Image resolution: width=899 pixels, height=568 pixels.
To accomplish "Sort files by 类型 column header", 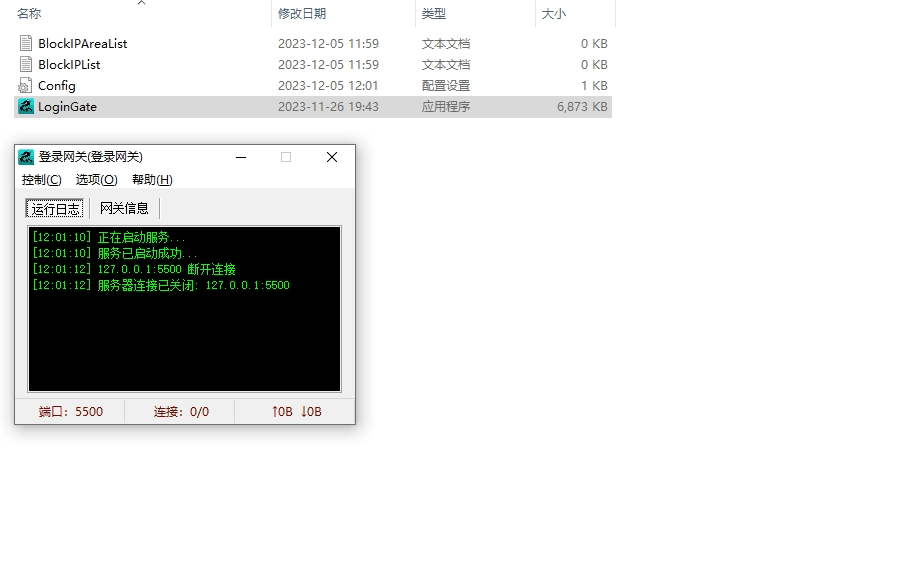I will click(x=433, y=13).
